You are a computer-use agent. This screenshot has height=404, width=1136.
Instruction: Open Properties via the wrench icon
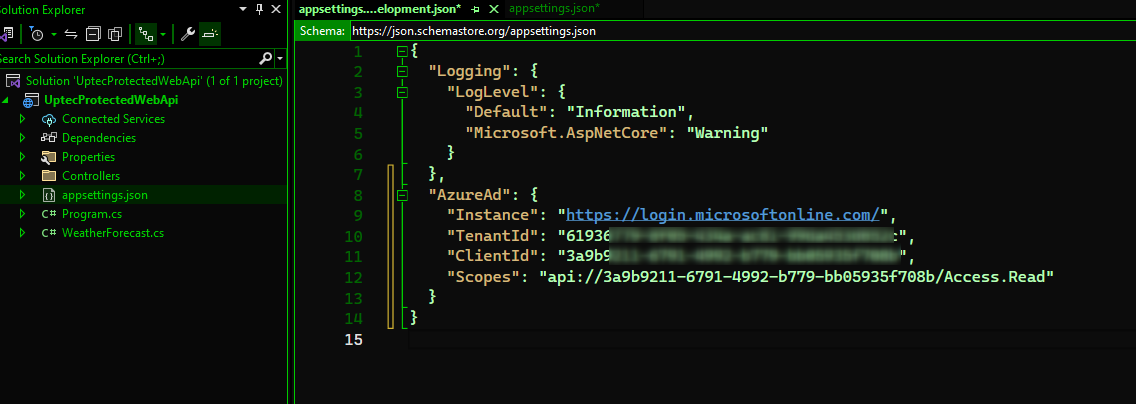187,33
